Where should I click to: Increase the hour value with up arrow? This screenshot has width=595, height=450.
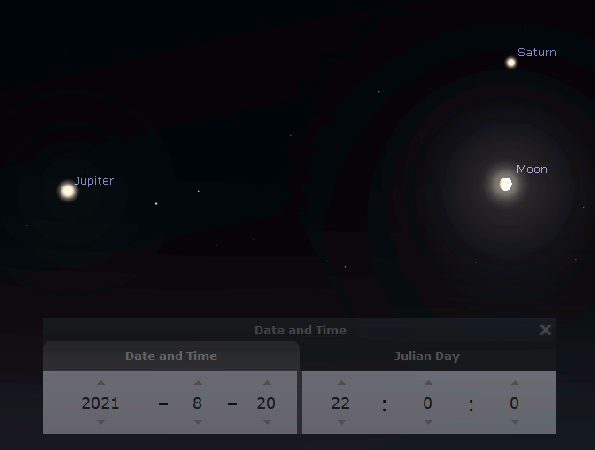pyautogui.click(x=342, y=383)
